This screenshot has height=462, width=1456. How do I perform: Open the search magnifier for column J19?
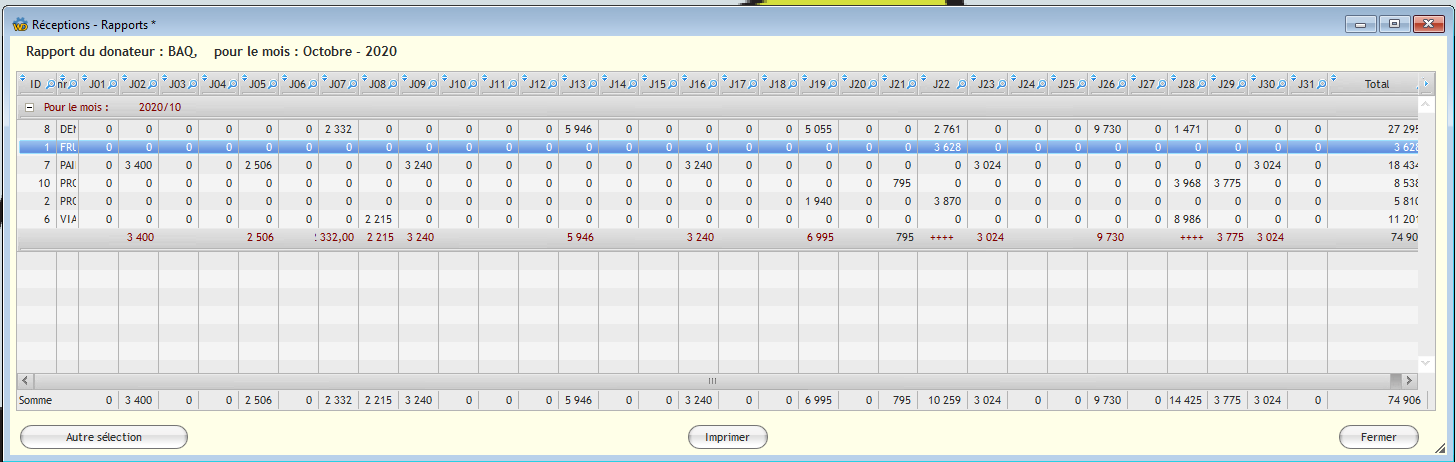(x=832, y=85)
